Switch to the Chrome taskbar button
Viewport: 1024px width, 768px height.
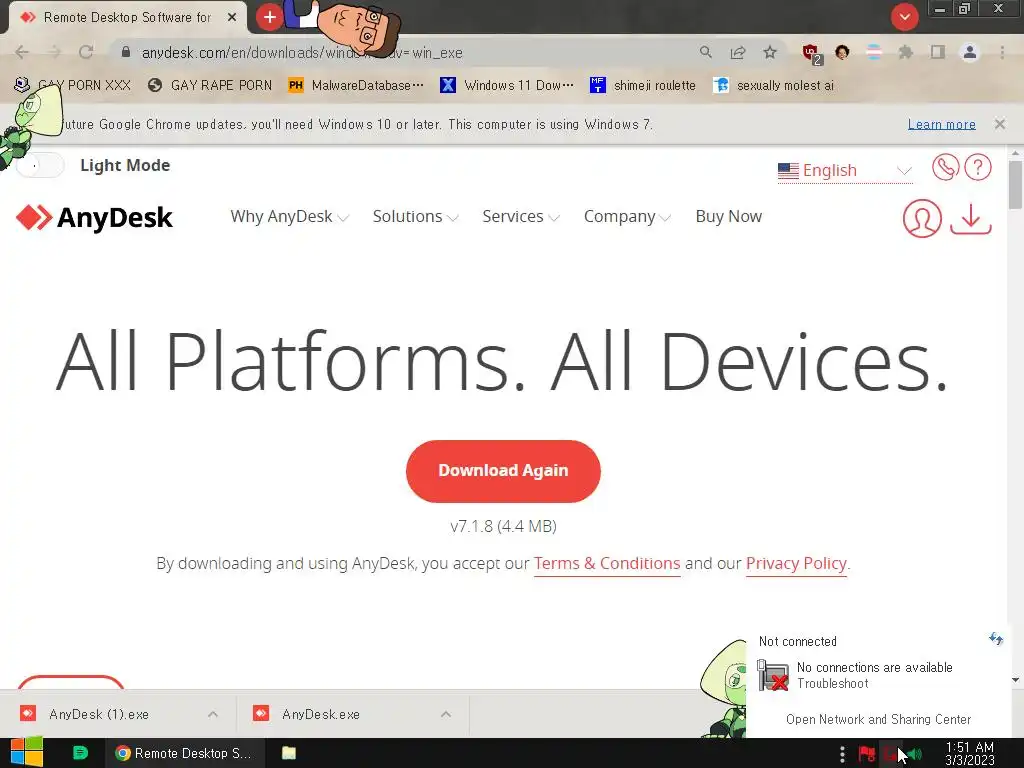click(x=184, y=753)
